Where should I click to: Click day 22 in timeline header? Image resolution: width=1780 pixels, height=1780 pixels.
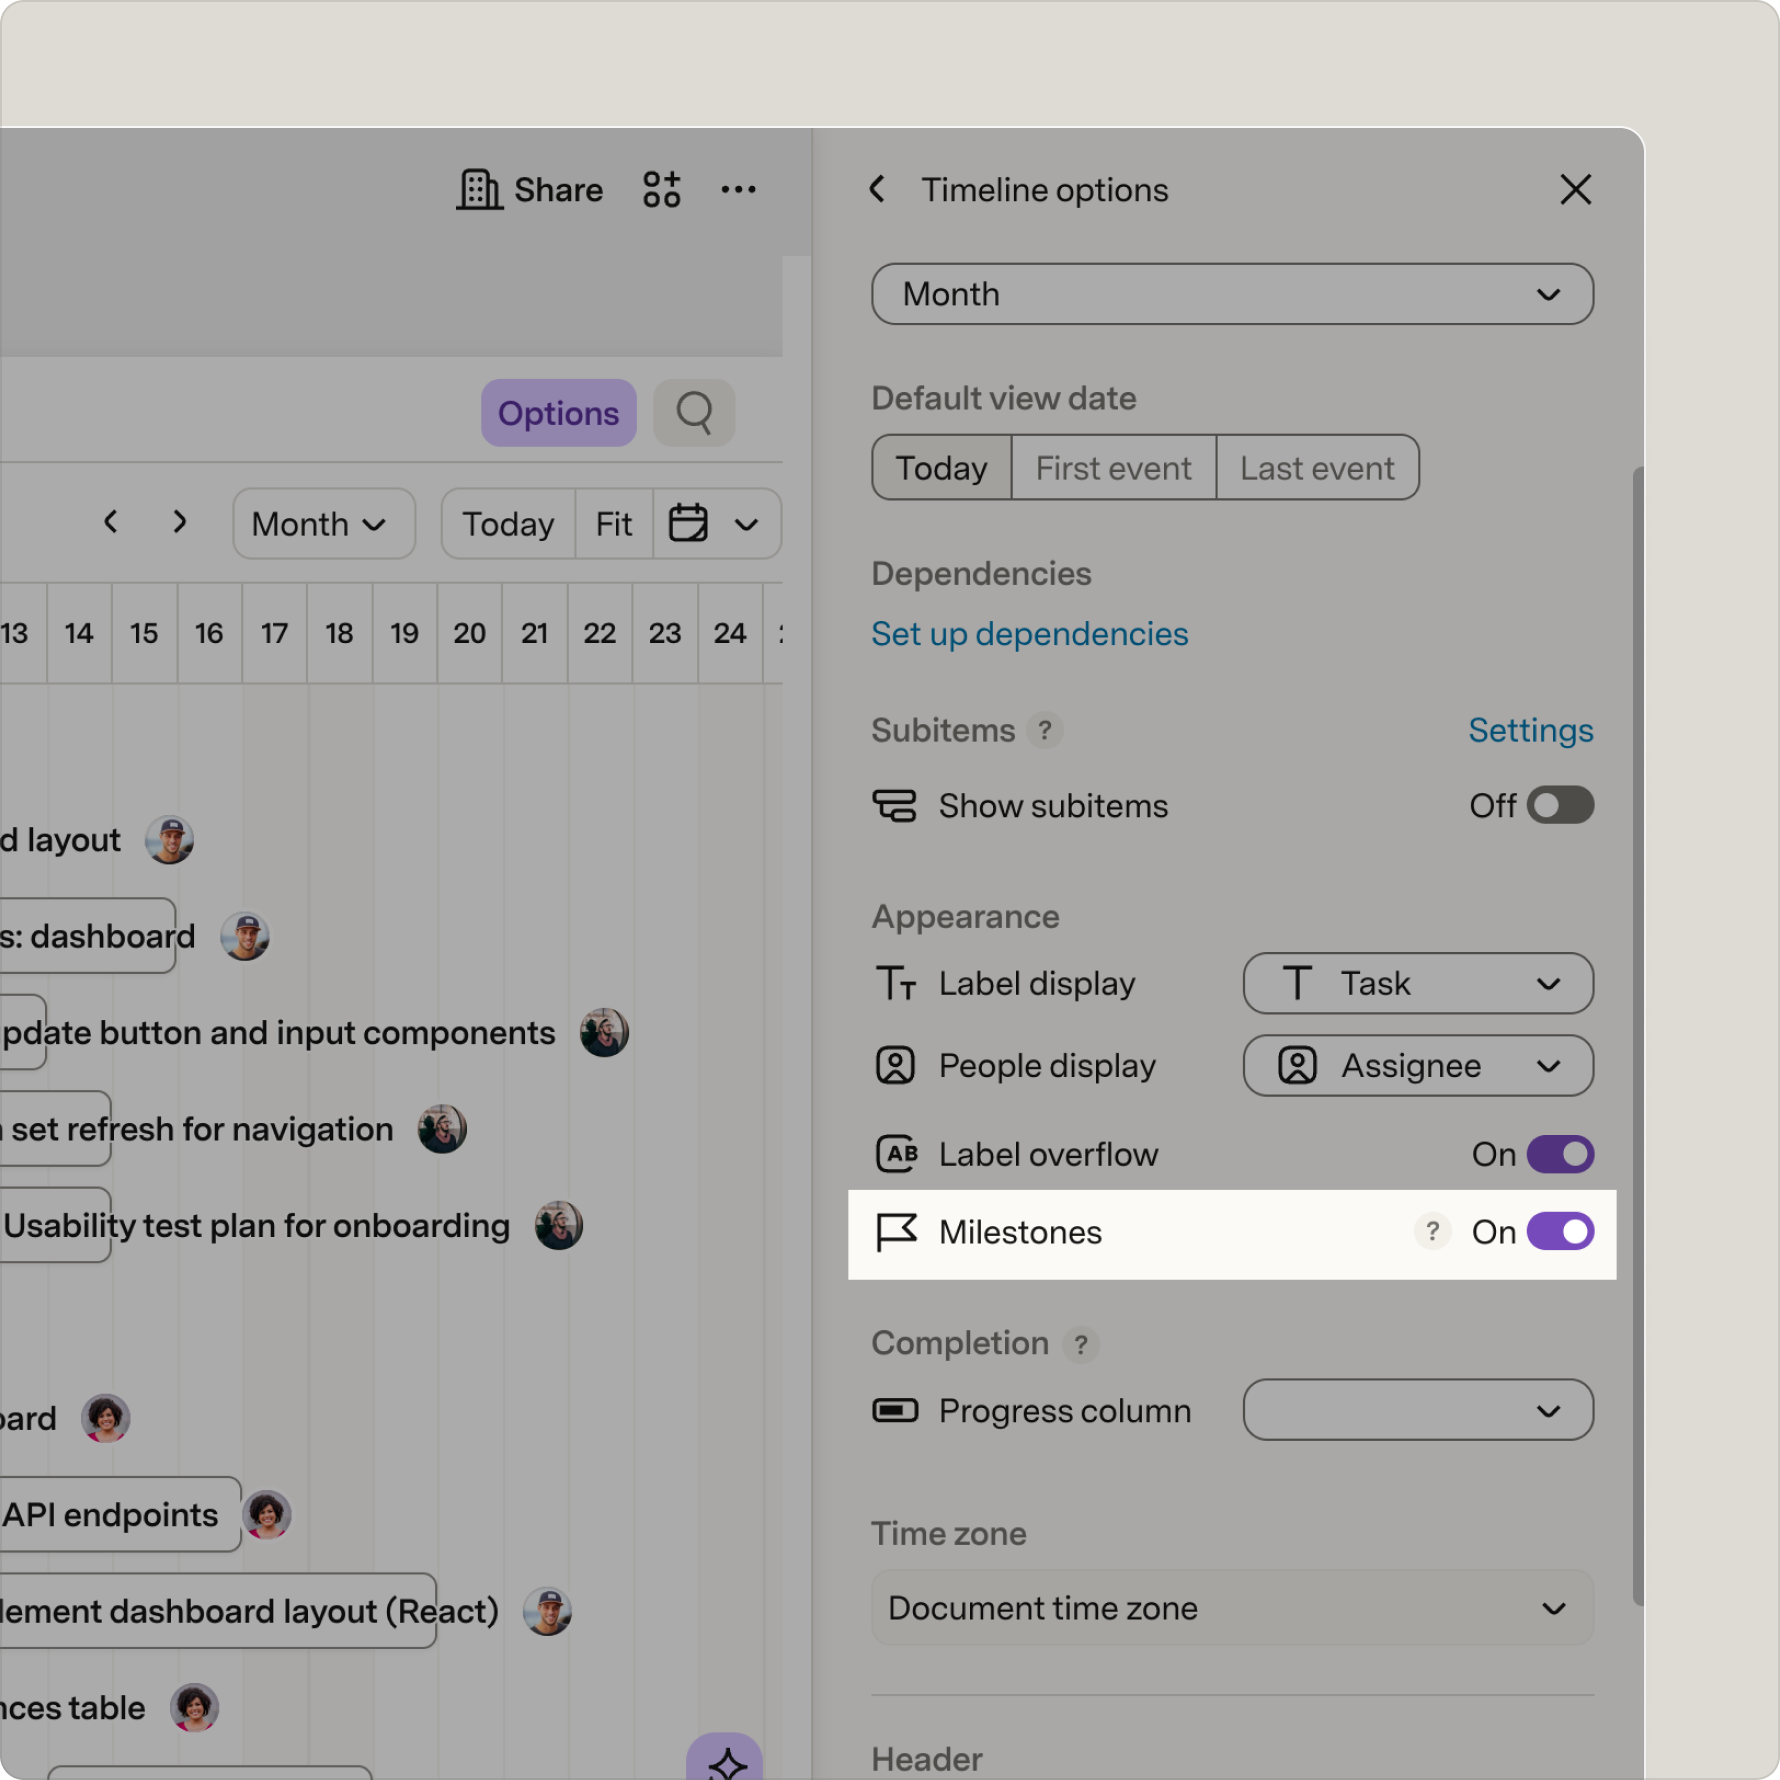[600, 633]
